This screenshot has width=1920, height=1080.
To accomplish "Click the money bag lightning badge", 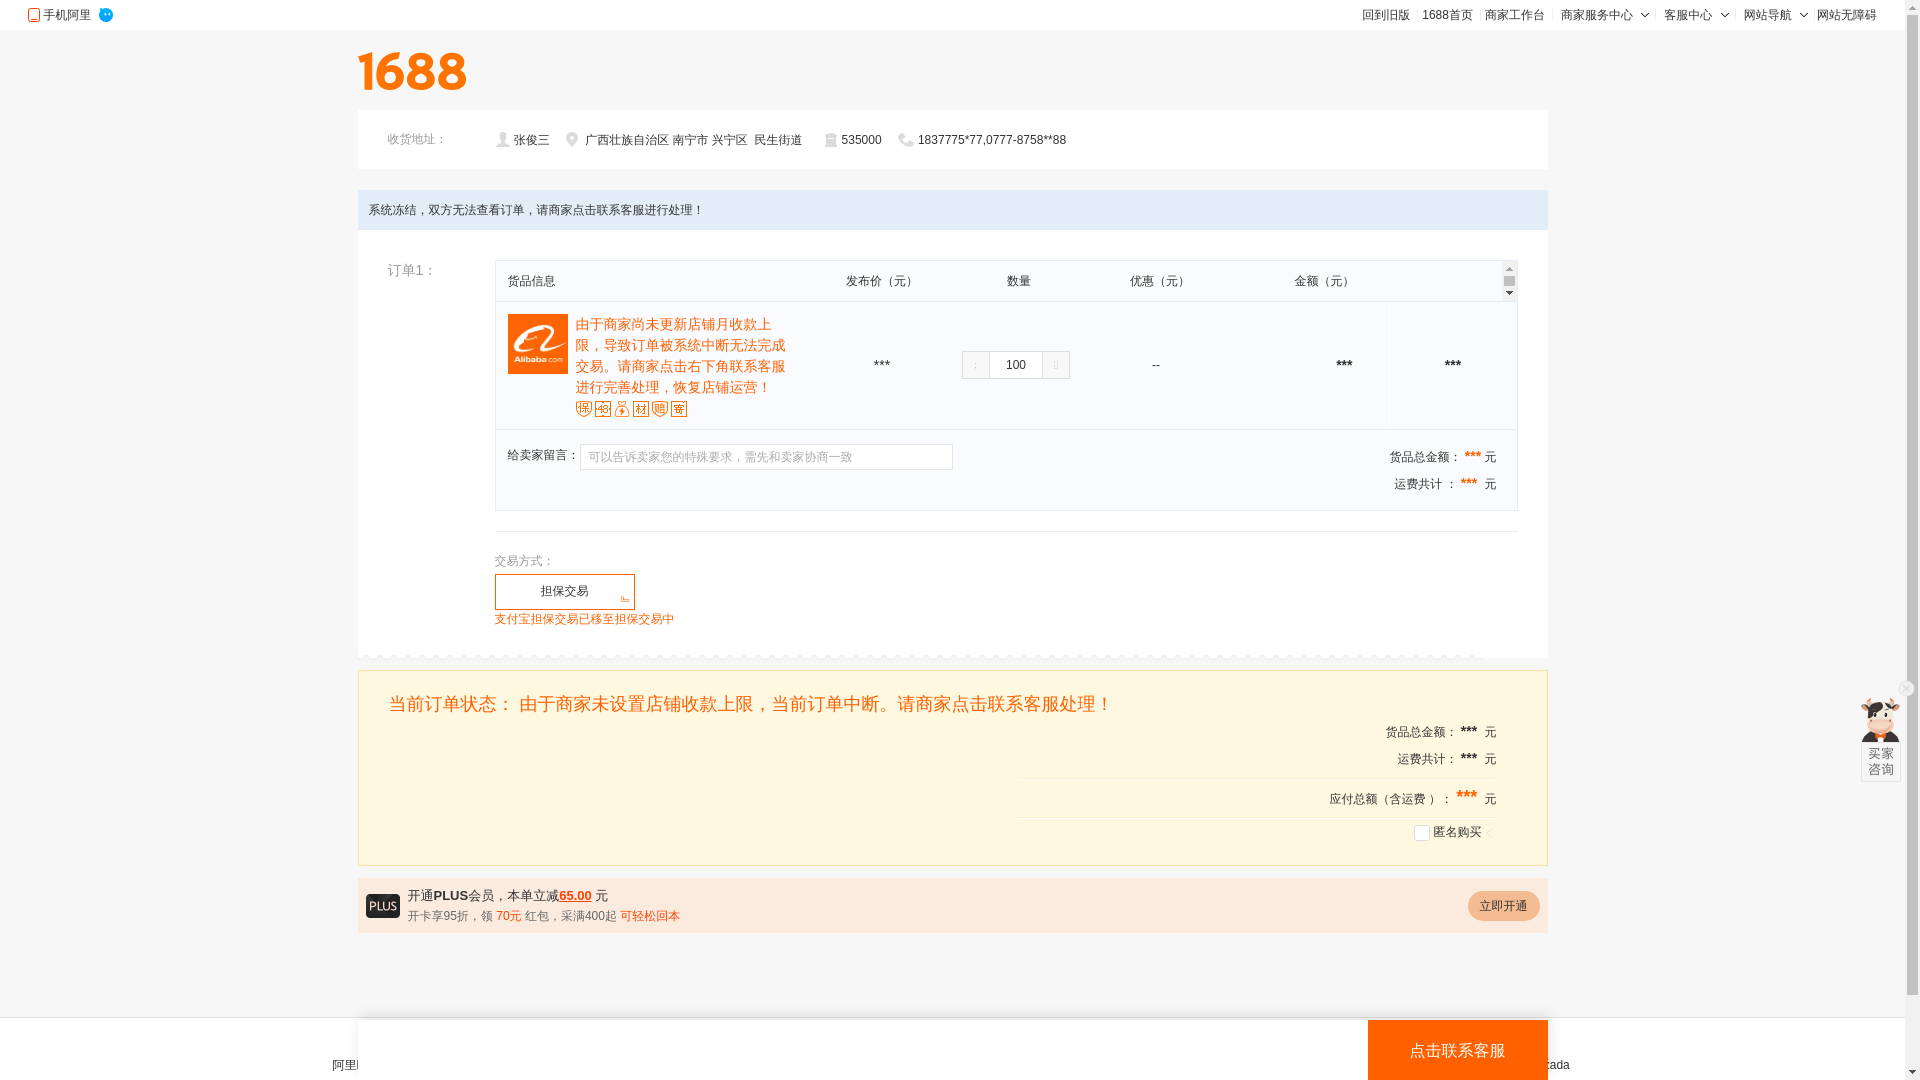I will (x=622, y=409).
